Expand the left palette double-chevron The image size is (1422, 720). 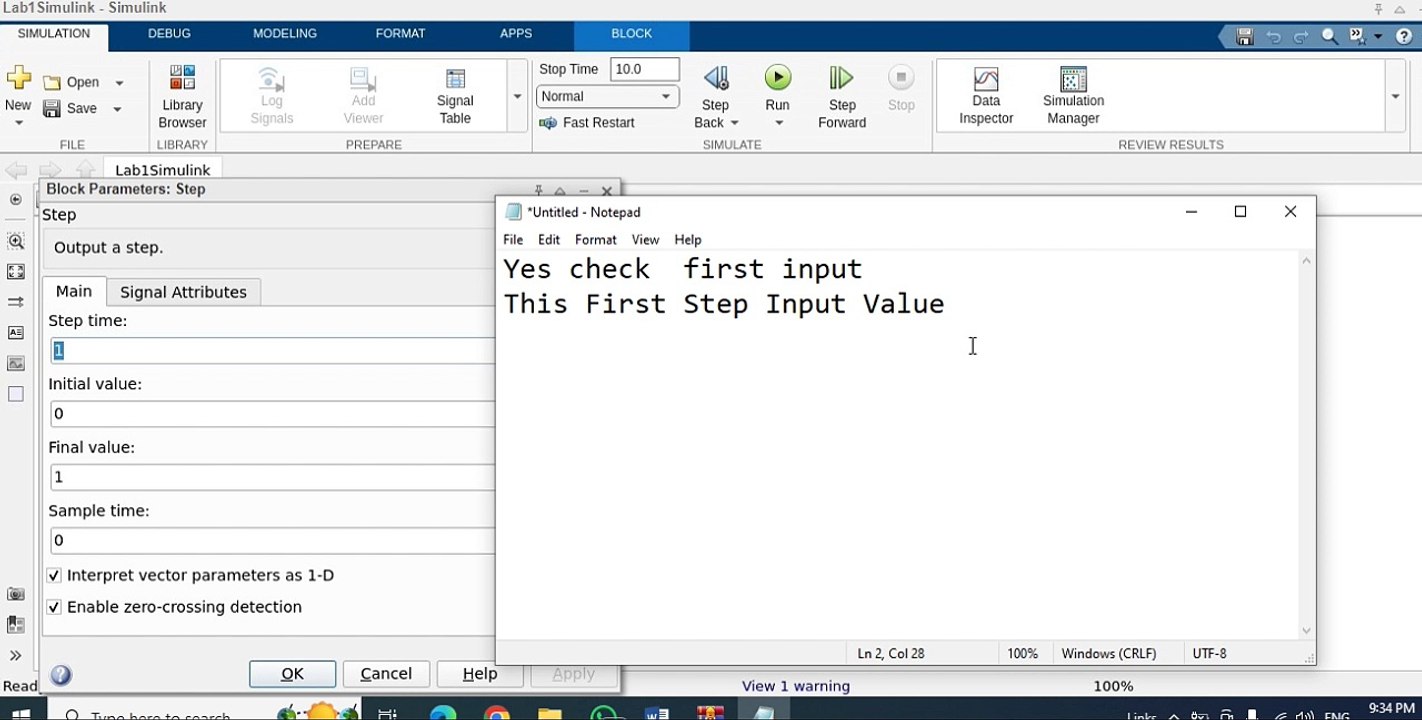coord(16,656)
